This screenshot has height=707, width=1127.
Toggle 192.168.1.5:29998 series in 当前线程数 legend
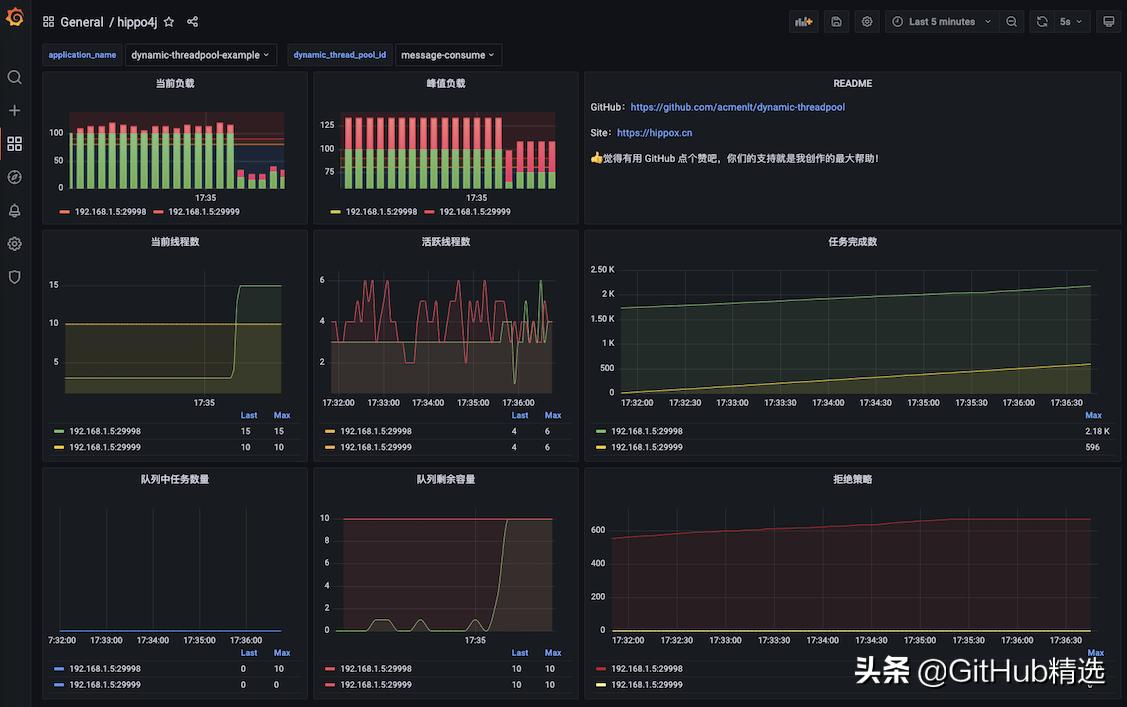(x=104, y=431)
